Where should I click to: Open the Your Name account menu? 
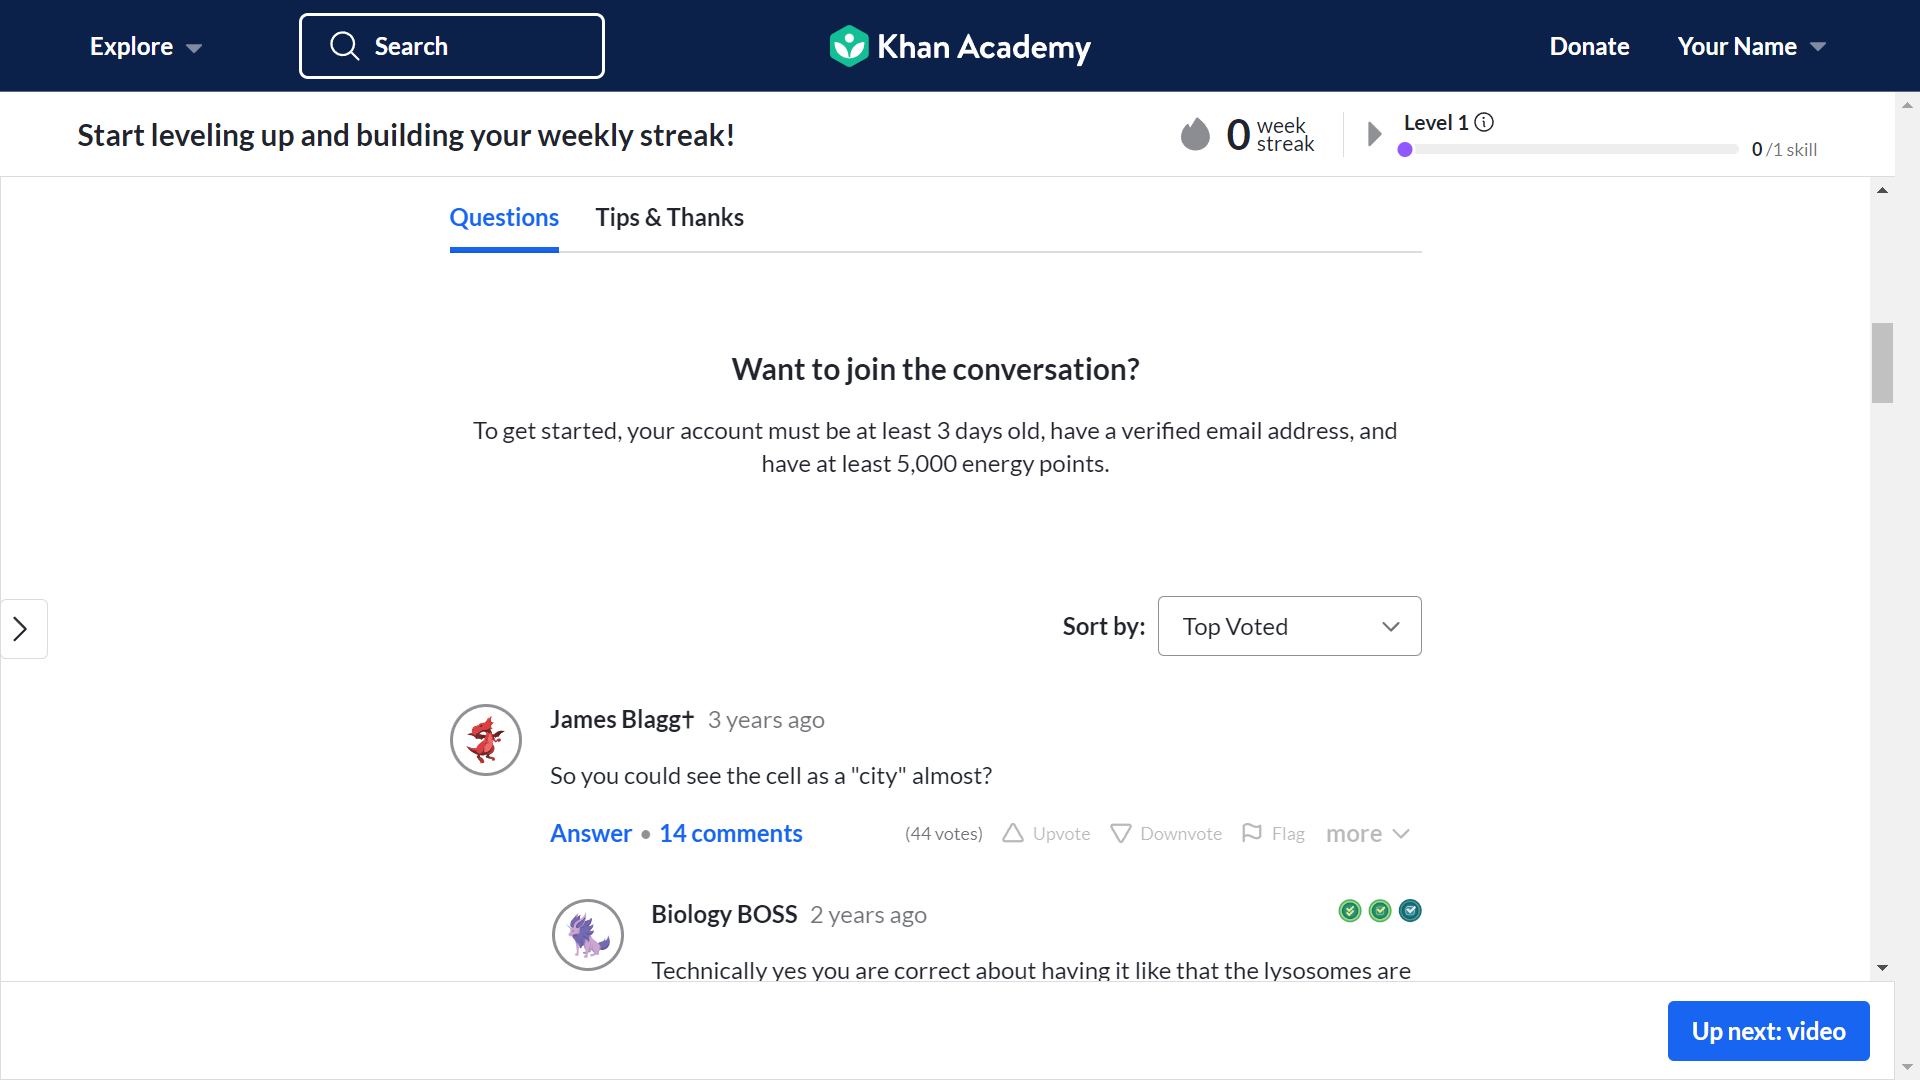click(1752, 46)
